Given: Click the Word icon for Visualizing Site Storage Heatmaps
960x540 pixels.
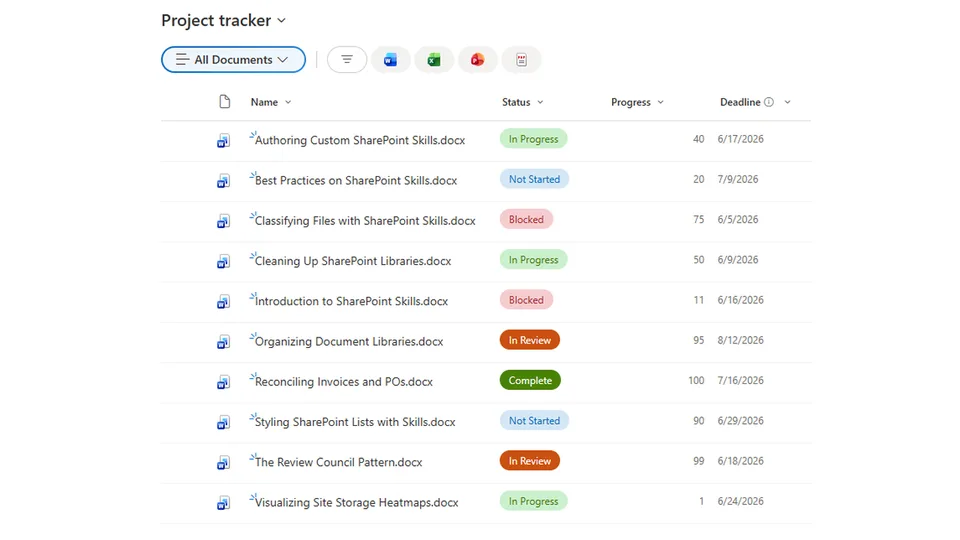Looking at the screenshot, I should point(223,503).
